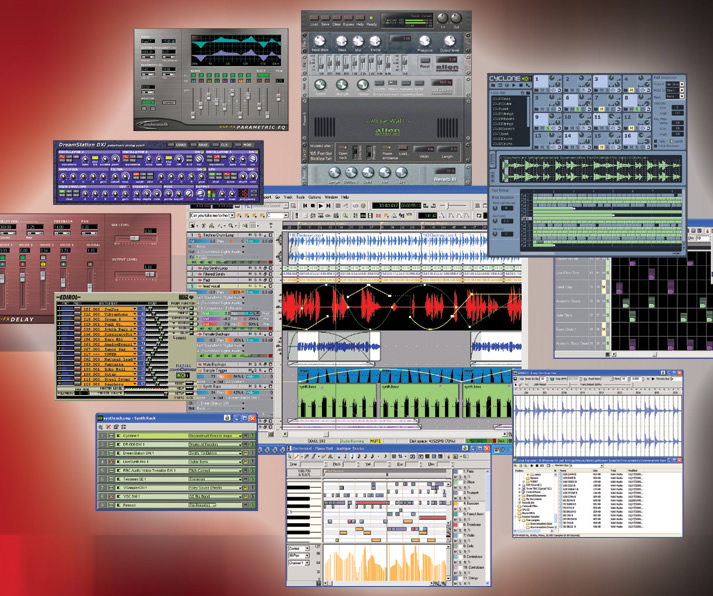Click the delete synth red X in Synth Rack
This screenshot has width=713, height=596.
(x=108, y=427)
